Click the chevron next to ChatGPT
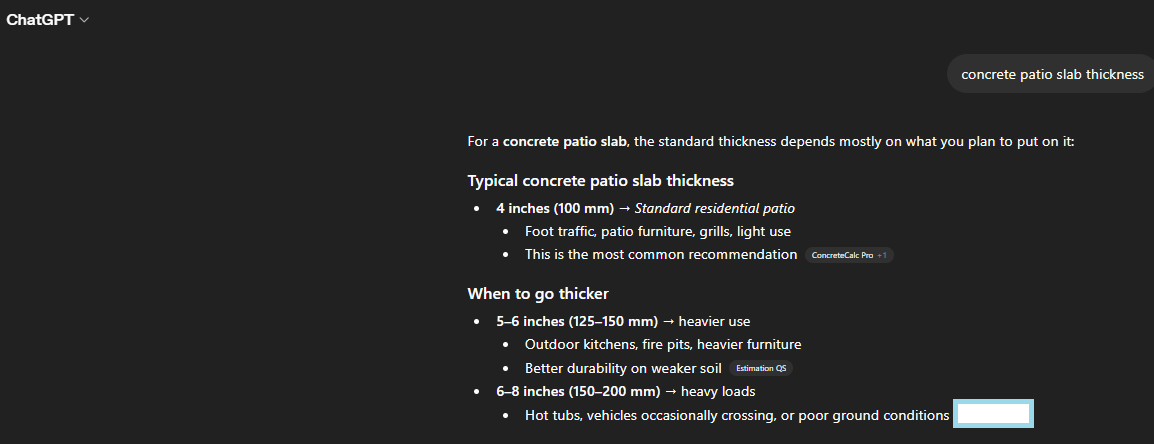Image resolution: width=1154 pixels, height=444 pixels. (85, 21)
